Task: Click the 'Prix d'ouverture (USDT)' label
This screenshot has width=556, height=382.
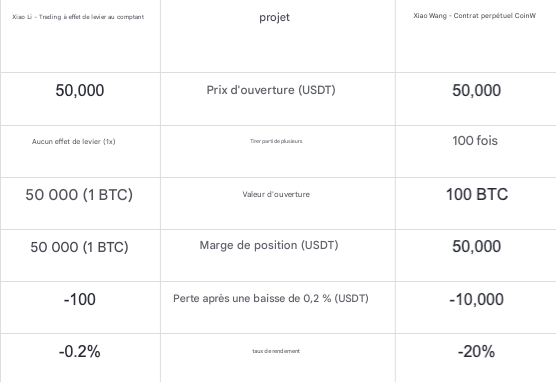Action: [x=271, y=90]
